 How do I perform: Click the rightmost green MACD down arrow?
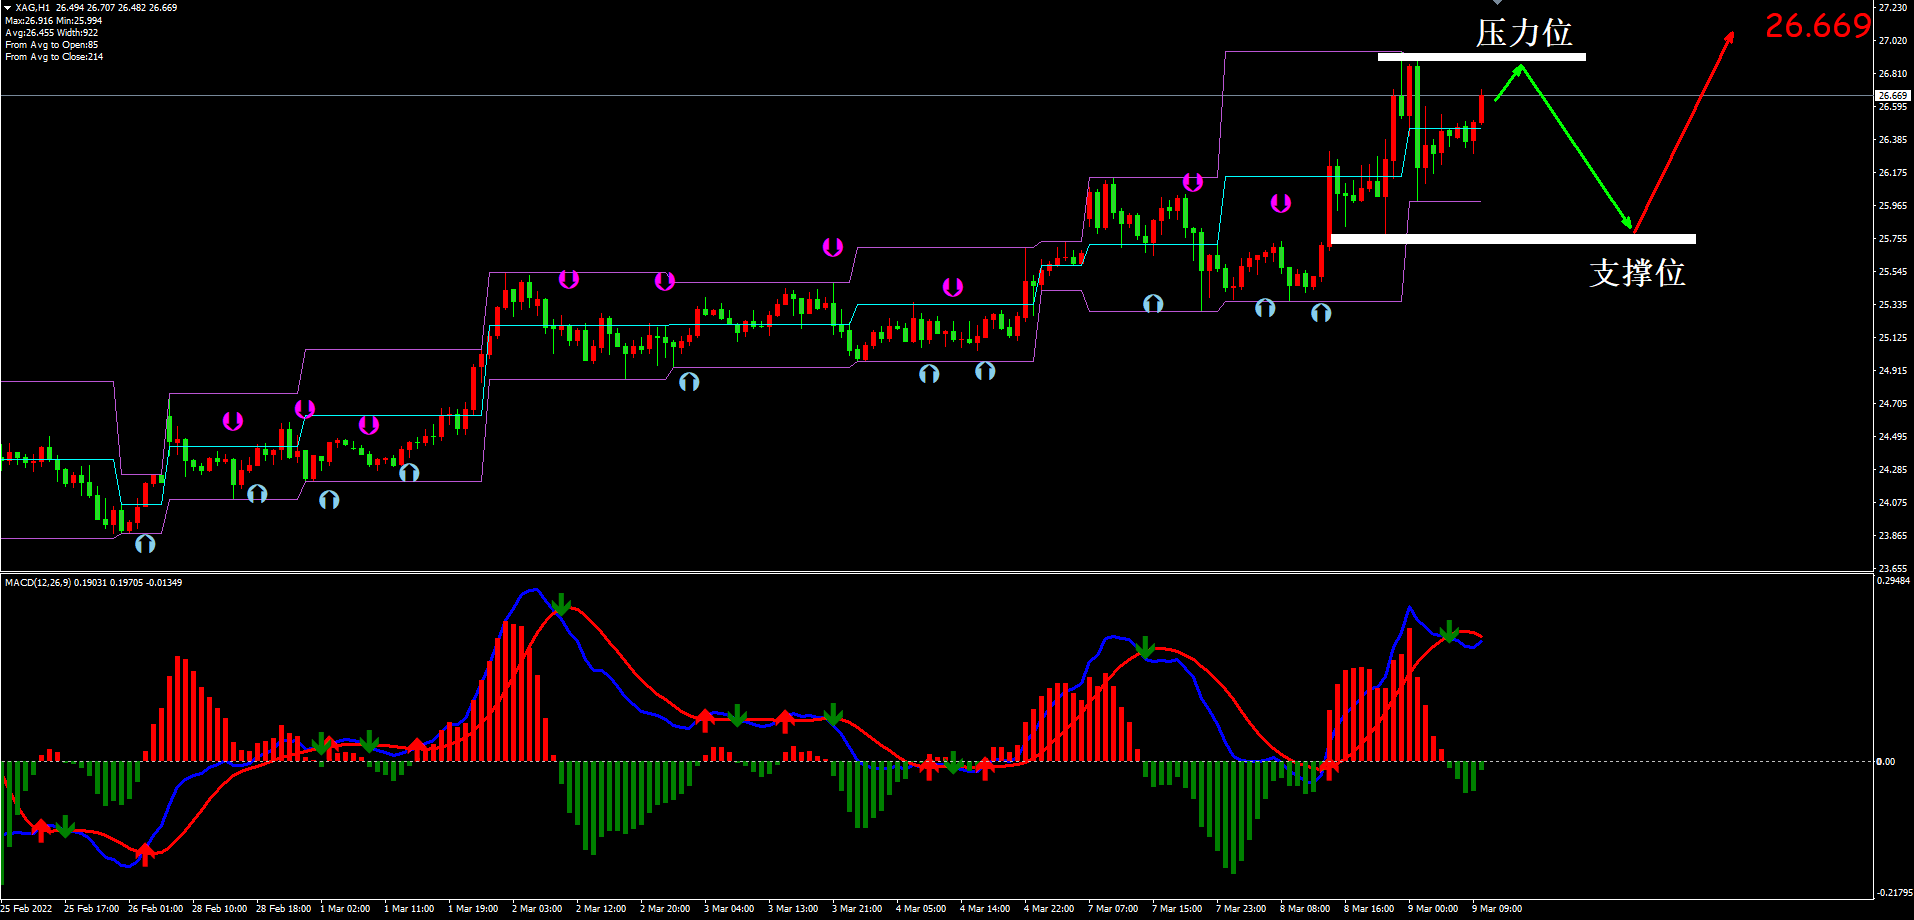(1449, 632)
